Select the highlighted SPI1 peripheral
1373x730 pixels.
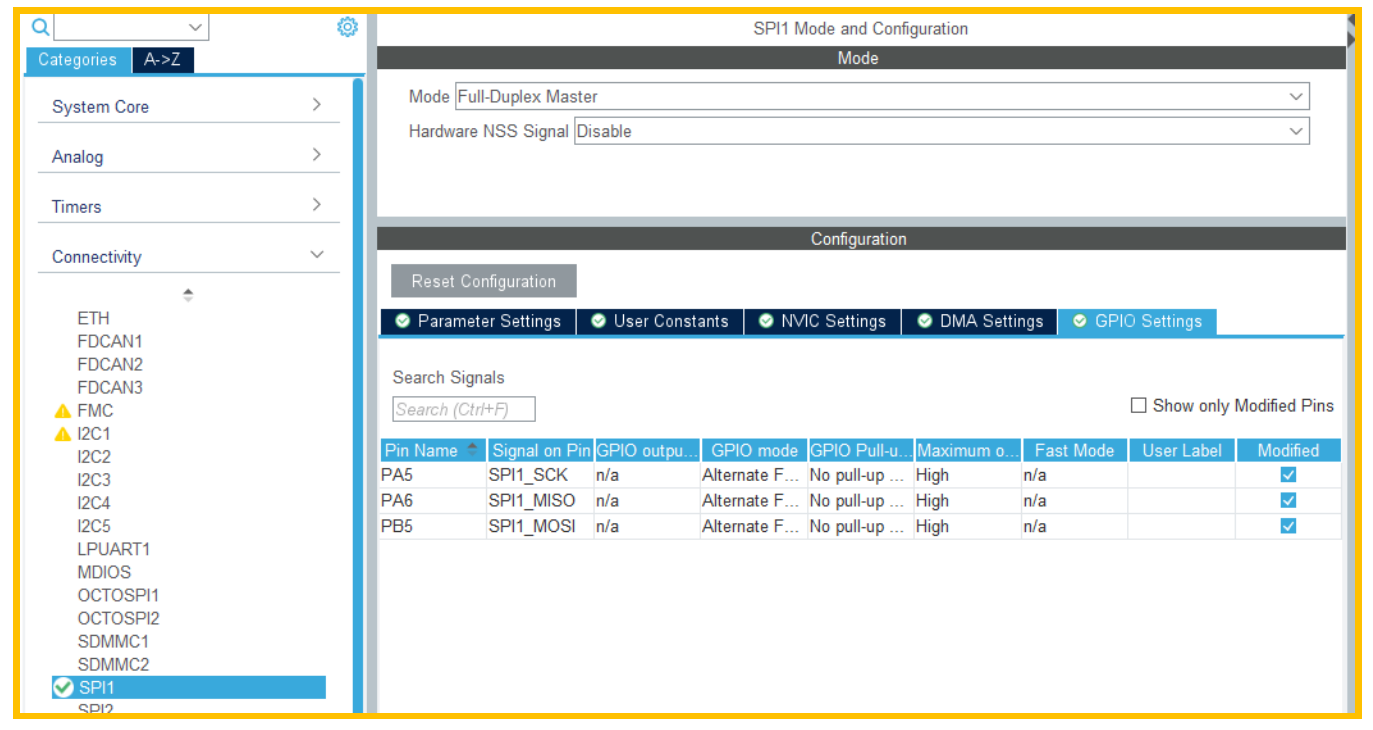pos(188,687)
